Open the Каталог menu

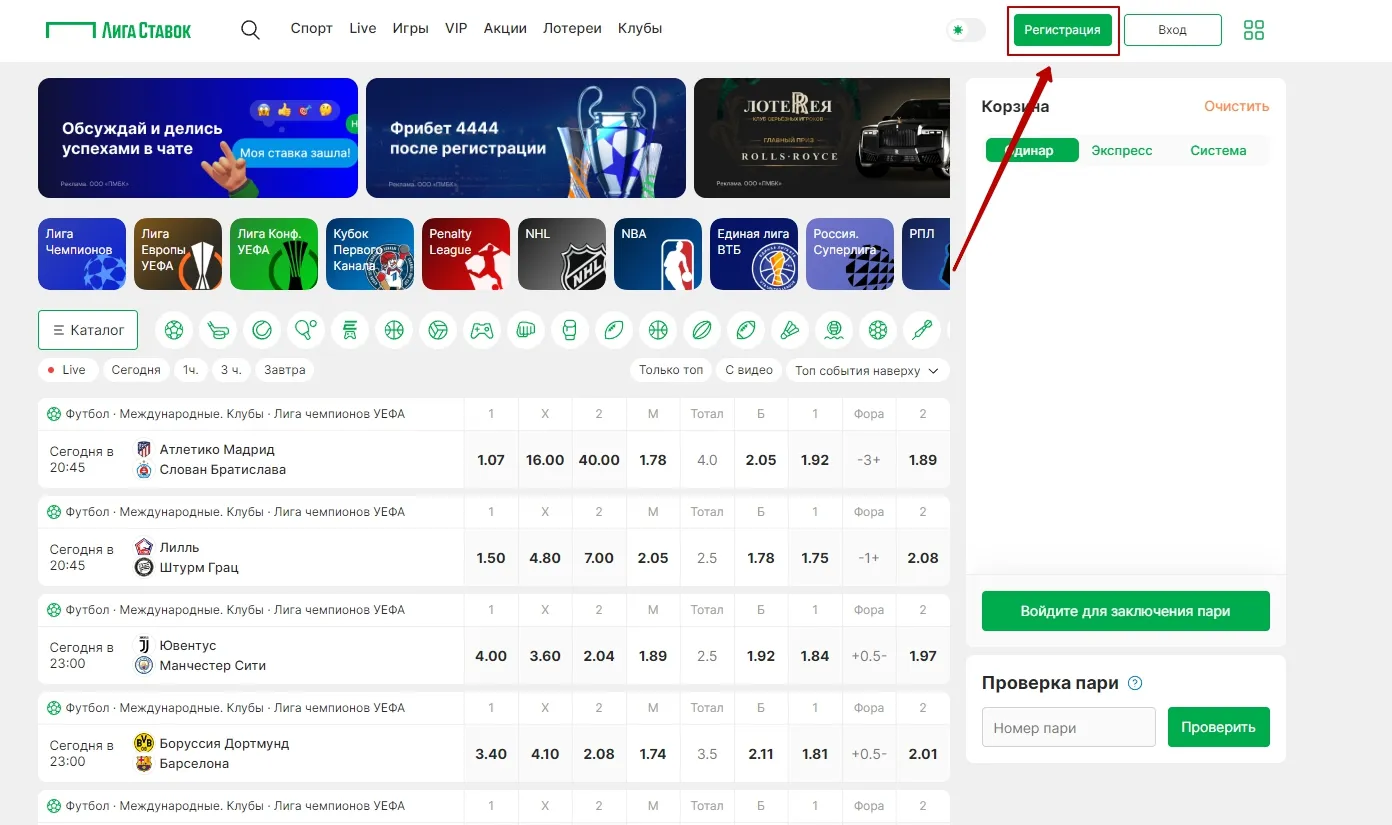point(88,330)
